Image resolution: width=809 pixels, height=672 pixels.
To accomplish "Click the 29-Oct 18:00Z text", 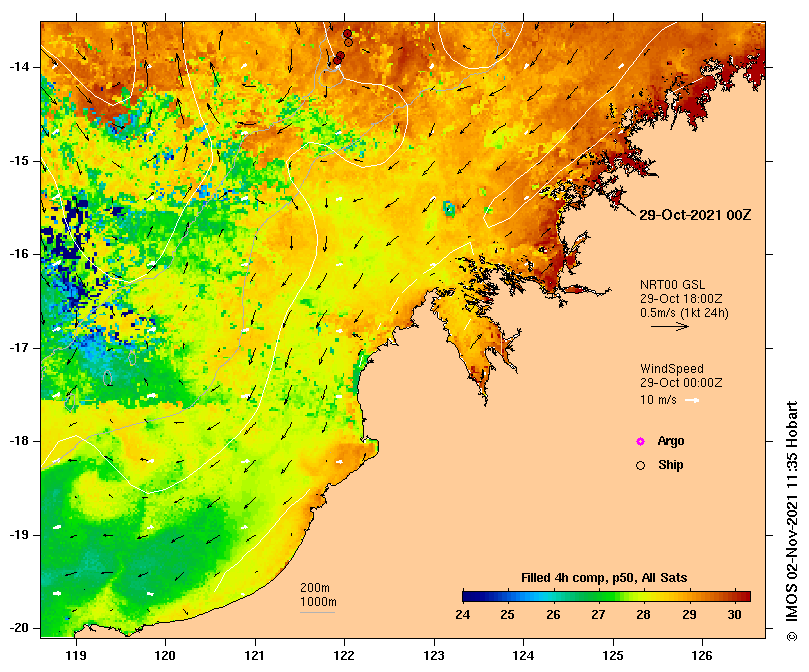I will pos(681,299).
